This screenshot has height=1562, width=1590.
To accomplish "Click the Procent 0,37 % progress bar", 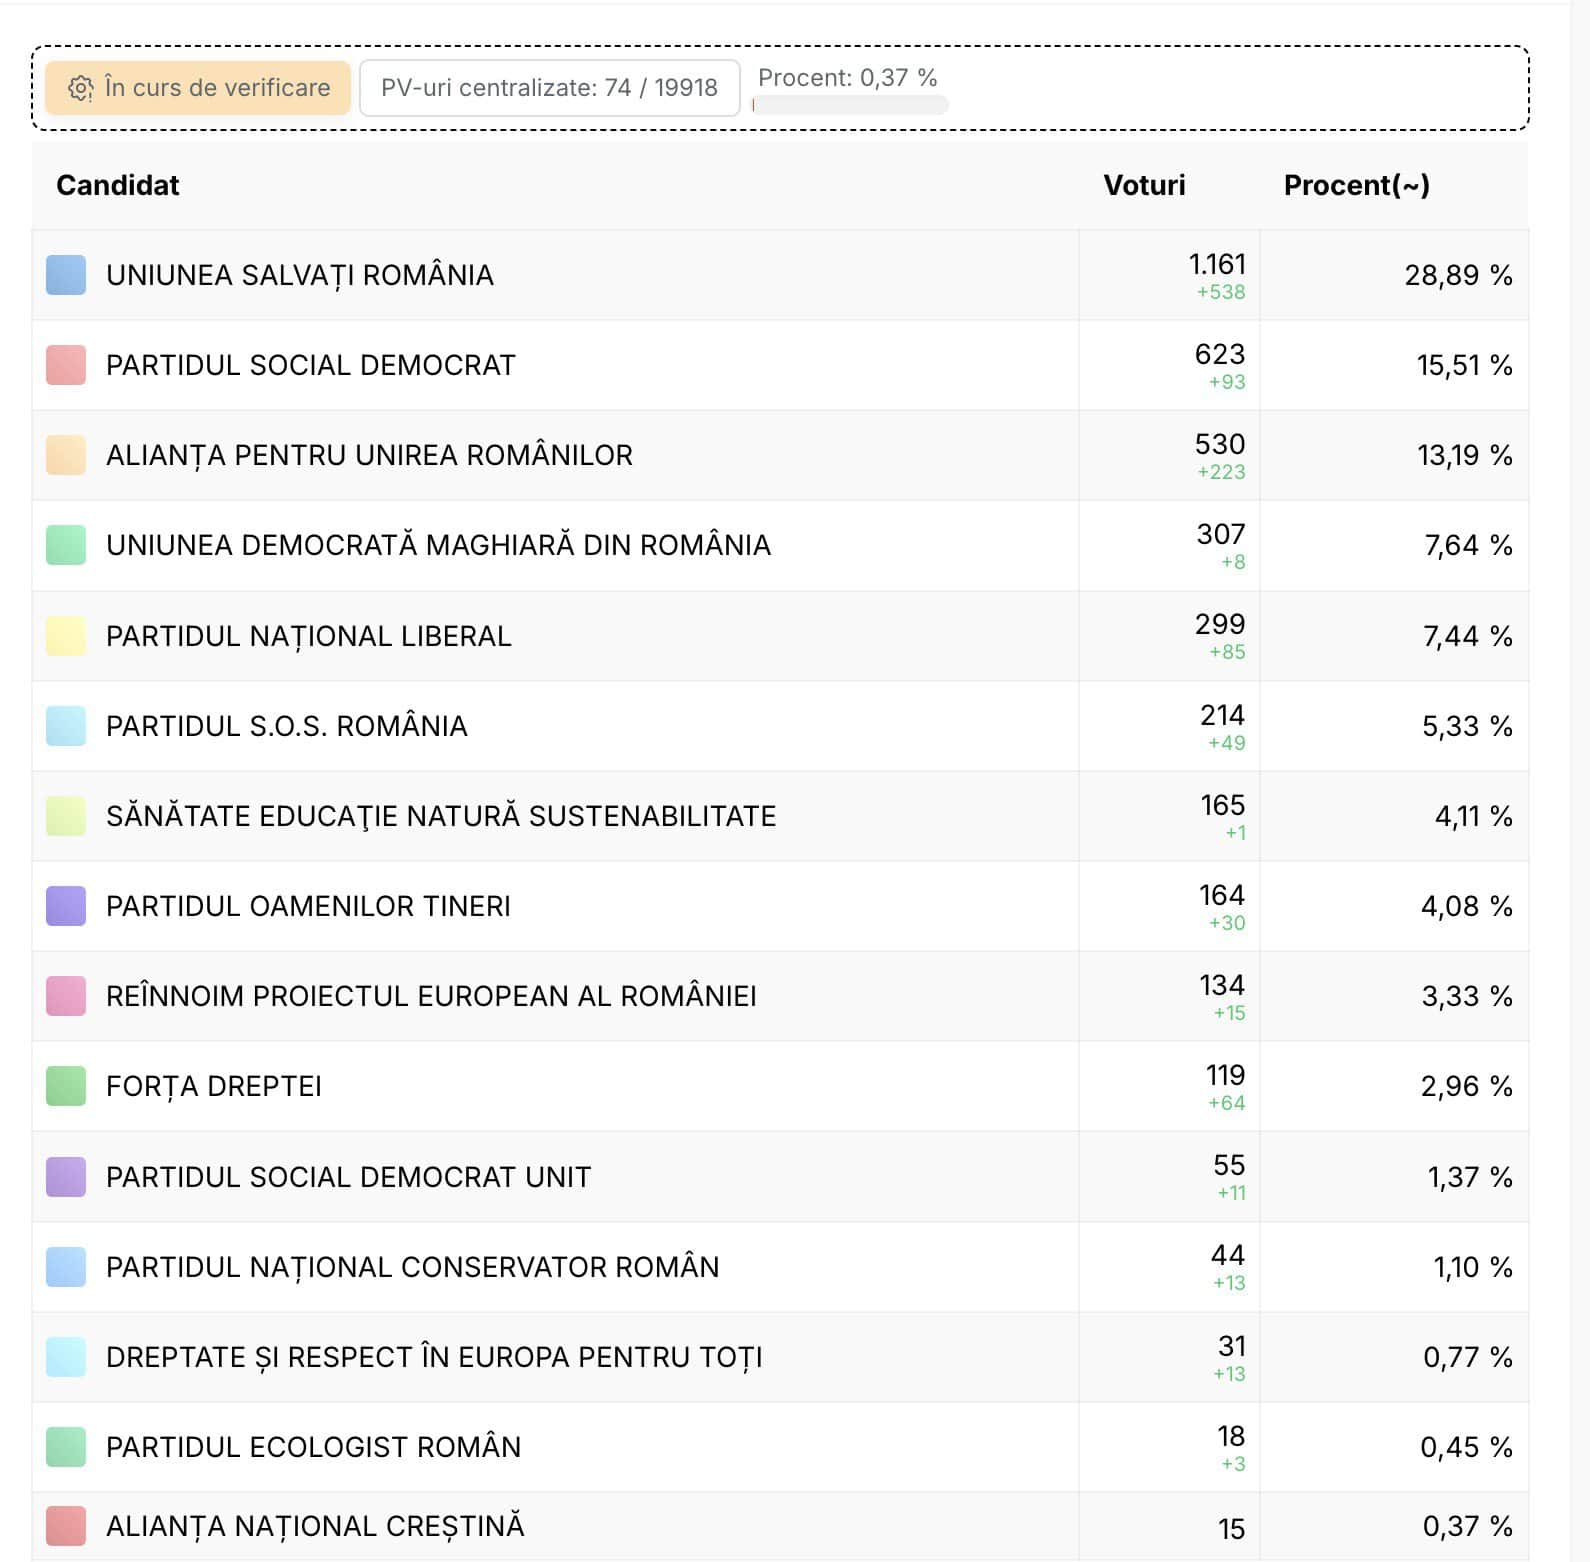I will click(x=850, y=105).
